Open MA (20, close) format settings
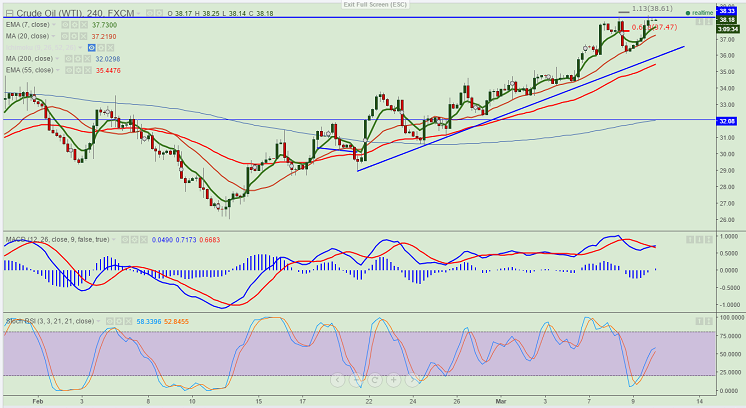The width and height of the screenshot is (746, 408). tap(74, 36)
